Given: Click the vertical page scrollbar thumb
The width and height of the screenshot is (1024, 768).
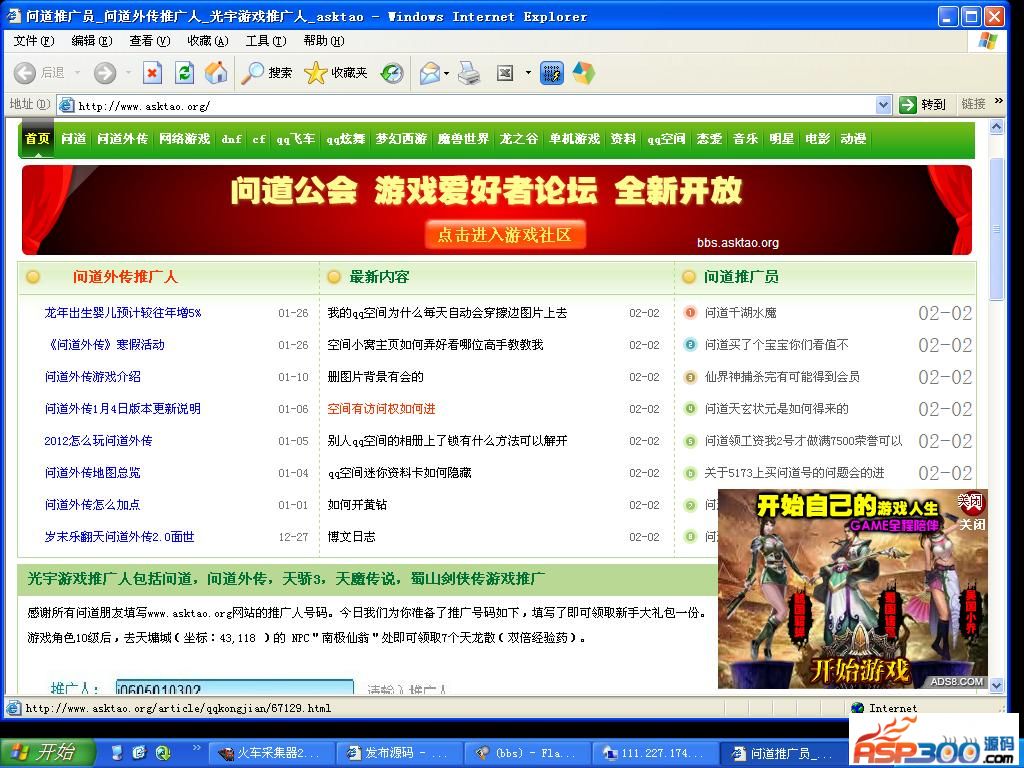Looking at the screenshot, I should click(x=996, y=230).
